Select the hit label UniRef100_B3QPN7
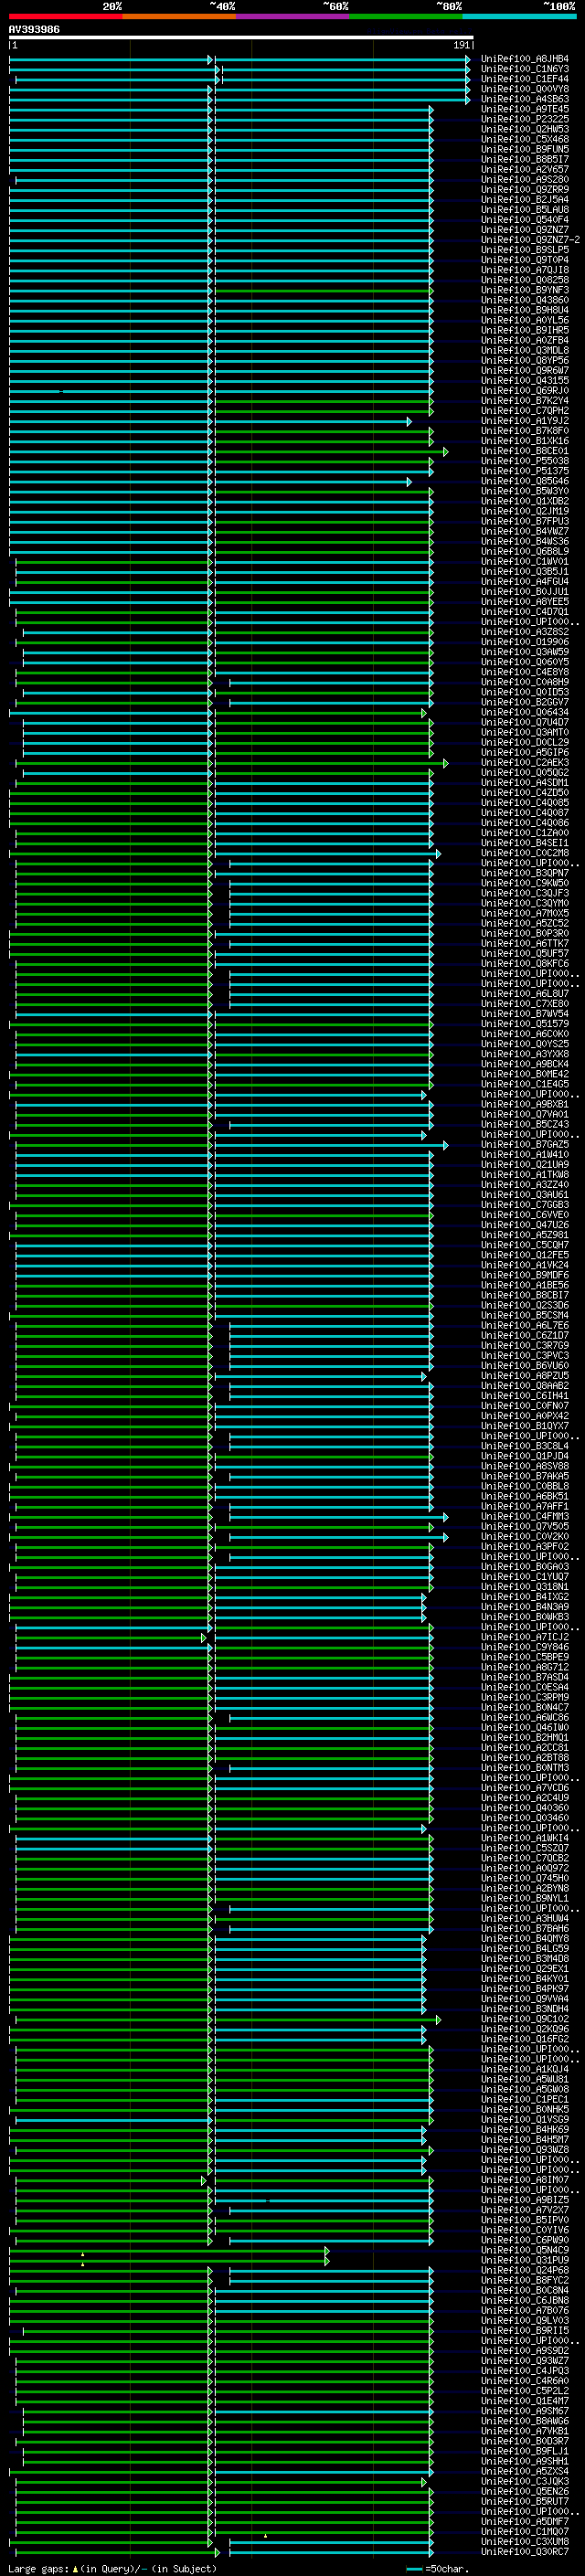Viewport: 585px width, 2576px height. tap(525, 873)
